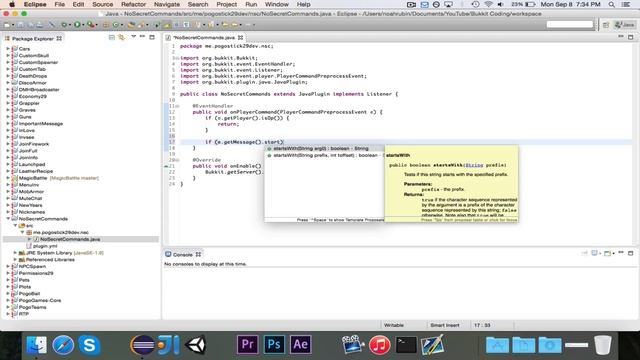Click the New Java Class toolbar icon
640x360 pixels.
(116, 25)
